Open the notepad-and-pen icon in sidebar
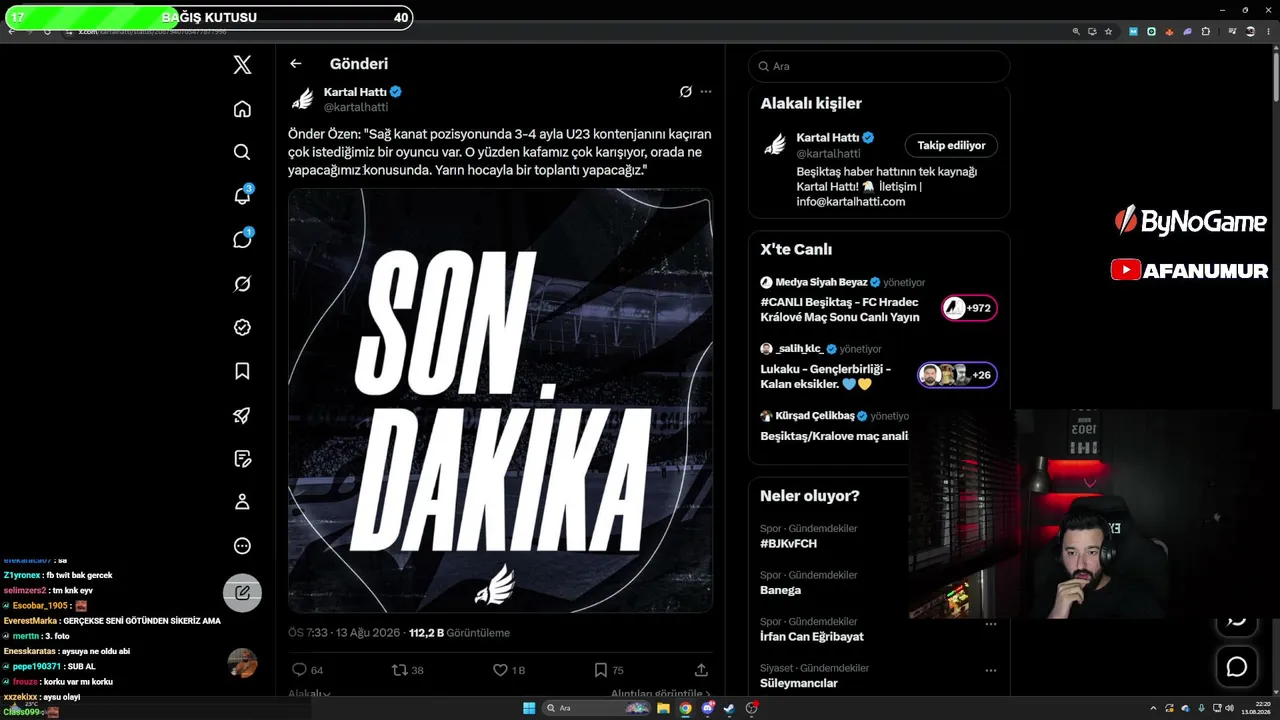 [x=242, y=459]
